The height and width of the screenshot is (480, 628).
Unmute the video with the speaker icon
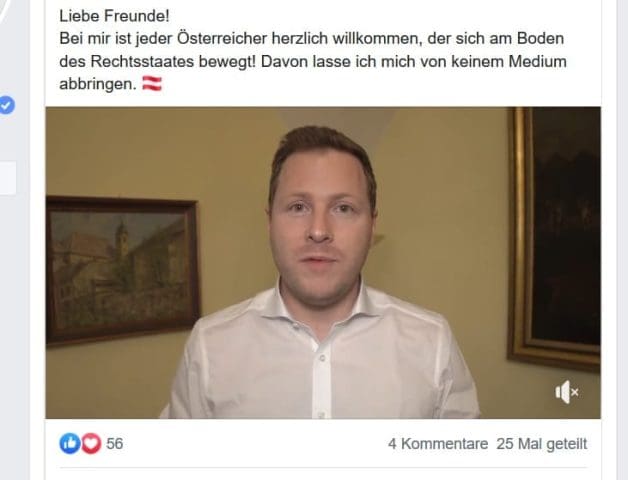pos(566,392)
